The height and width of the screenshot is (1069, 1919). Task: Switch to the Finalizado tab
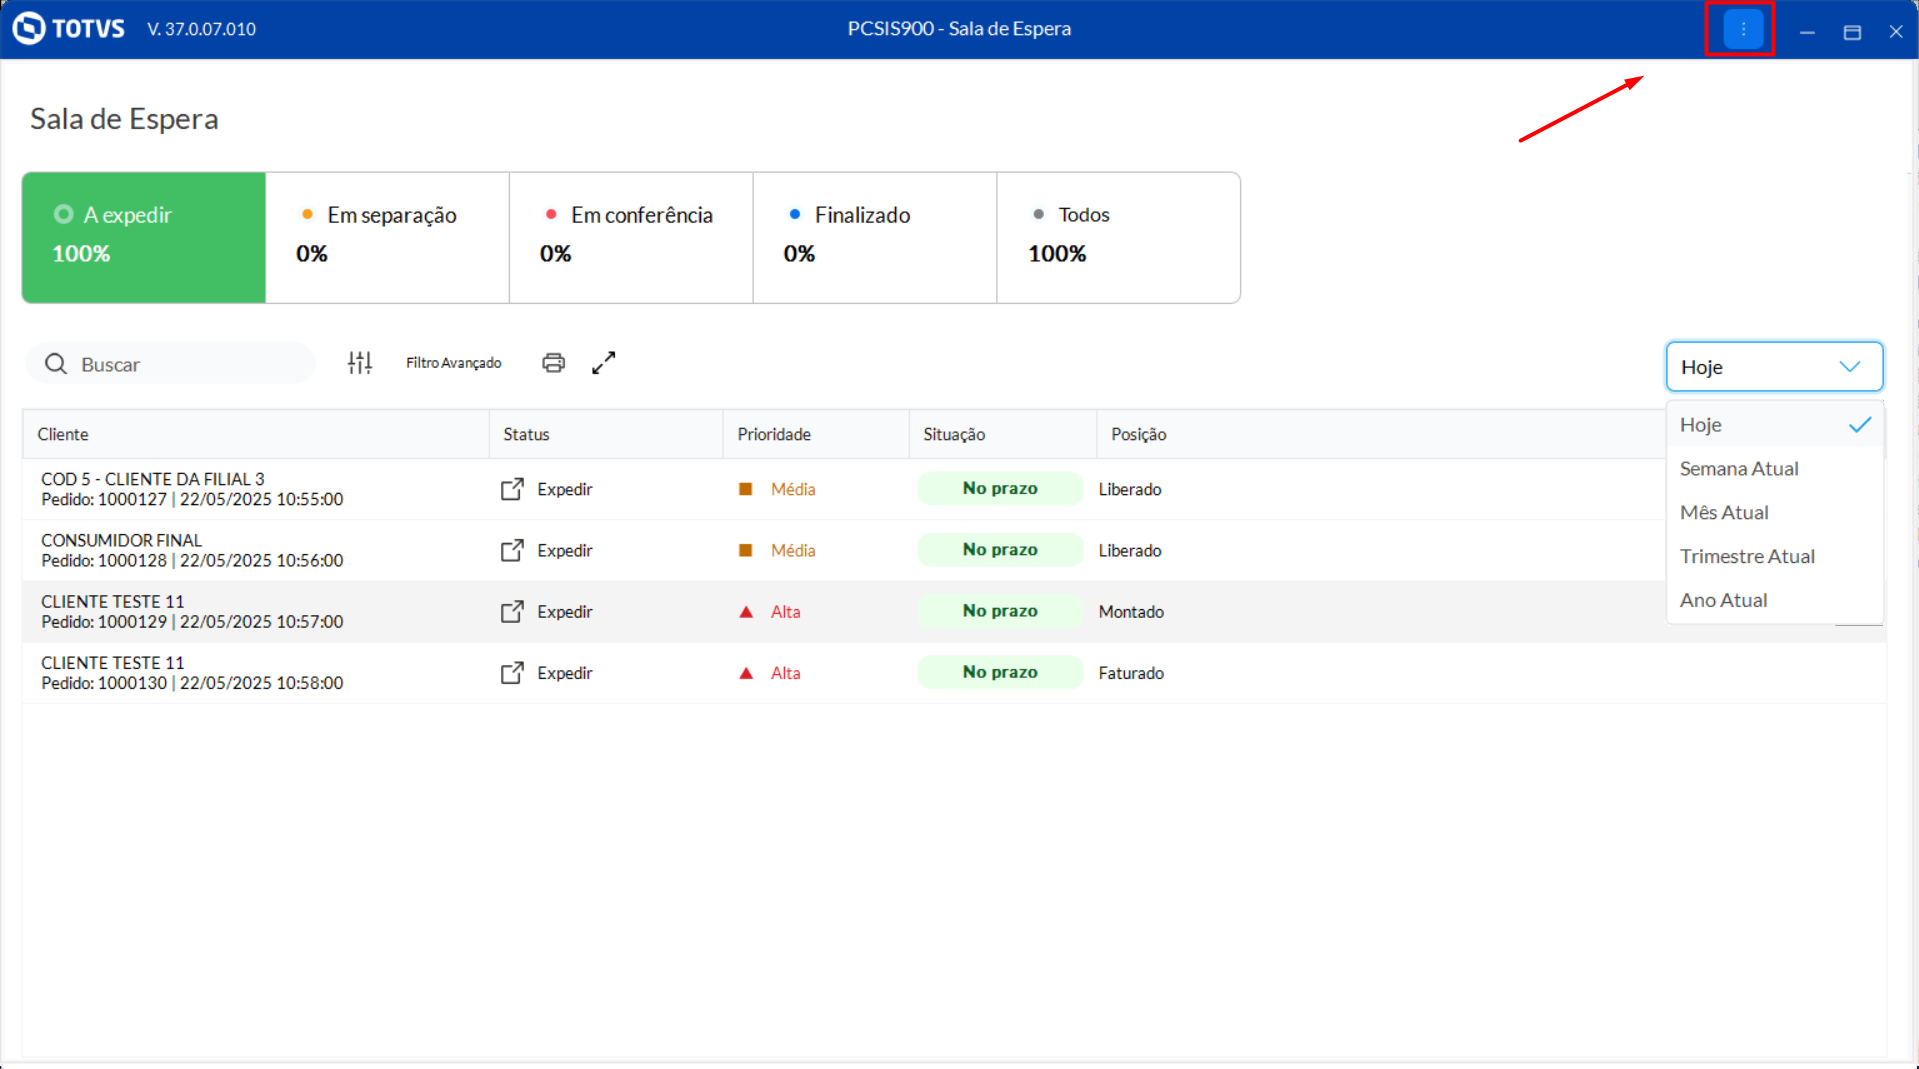874,237
